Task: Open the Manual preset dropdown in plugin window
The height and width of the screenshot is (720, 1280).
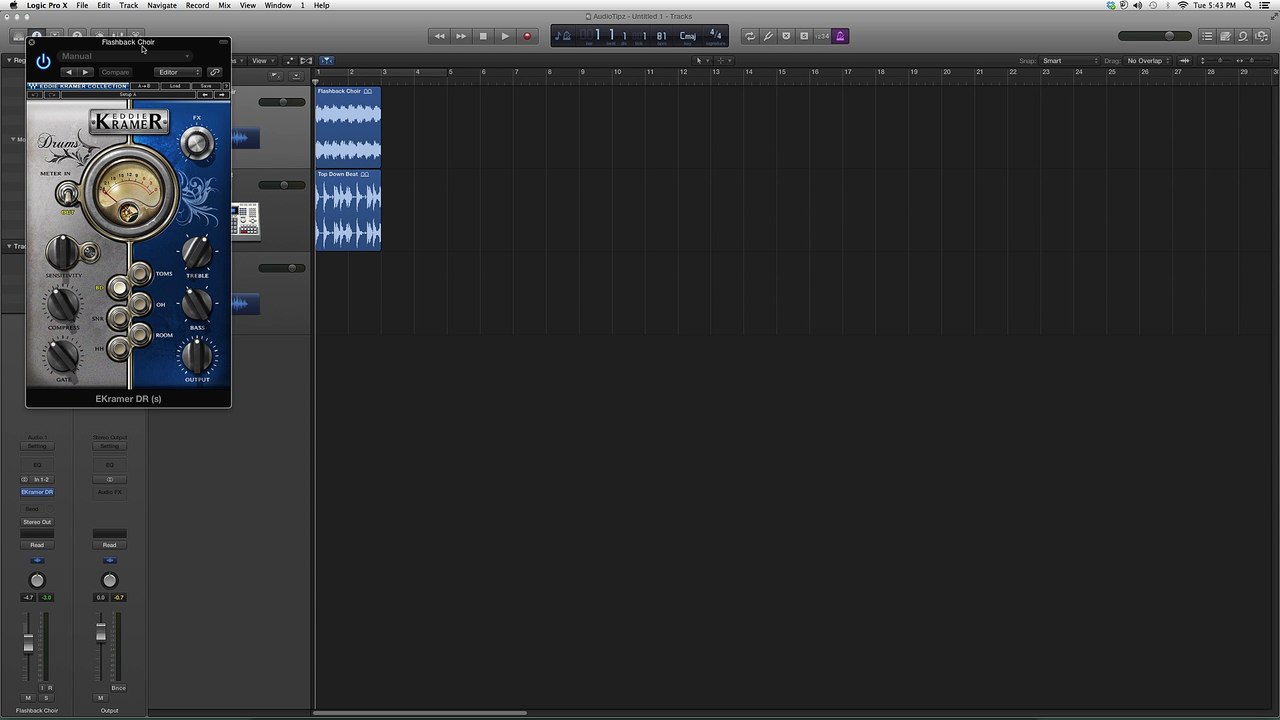Action: click(x=125, y=56)
